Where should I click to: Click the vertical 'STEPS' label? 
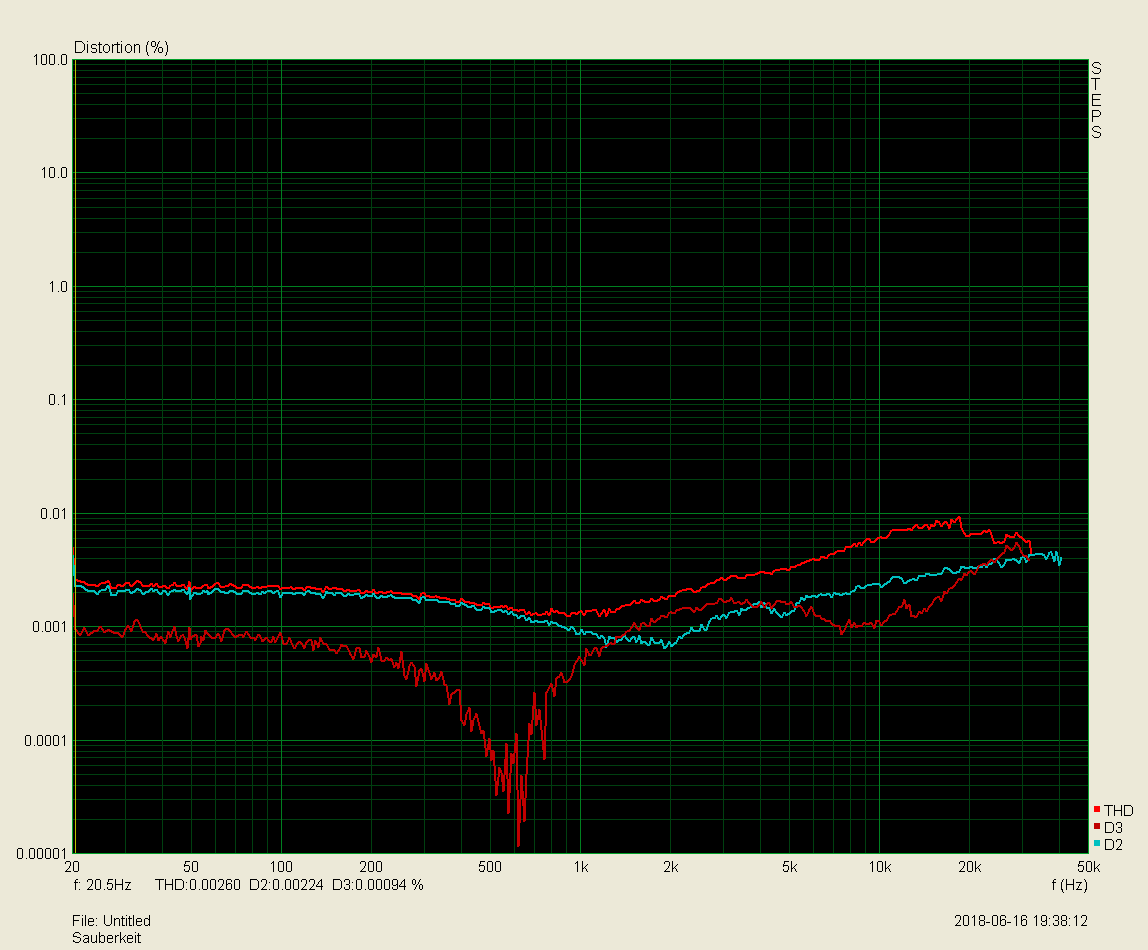click(x=1096, y=100)
